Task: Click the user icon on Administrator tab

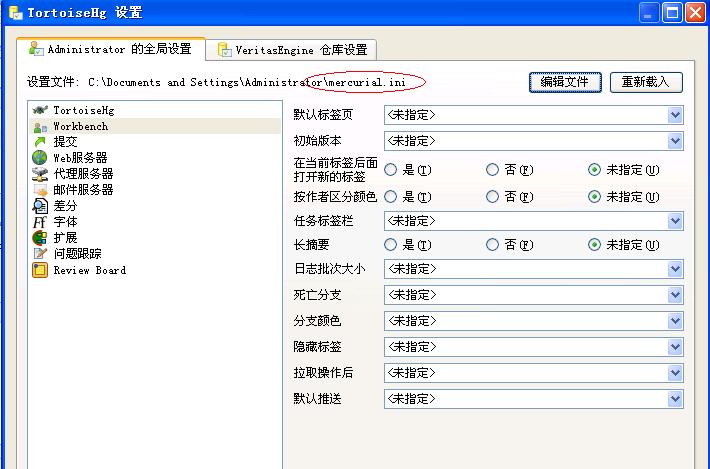Action: 36,49
